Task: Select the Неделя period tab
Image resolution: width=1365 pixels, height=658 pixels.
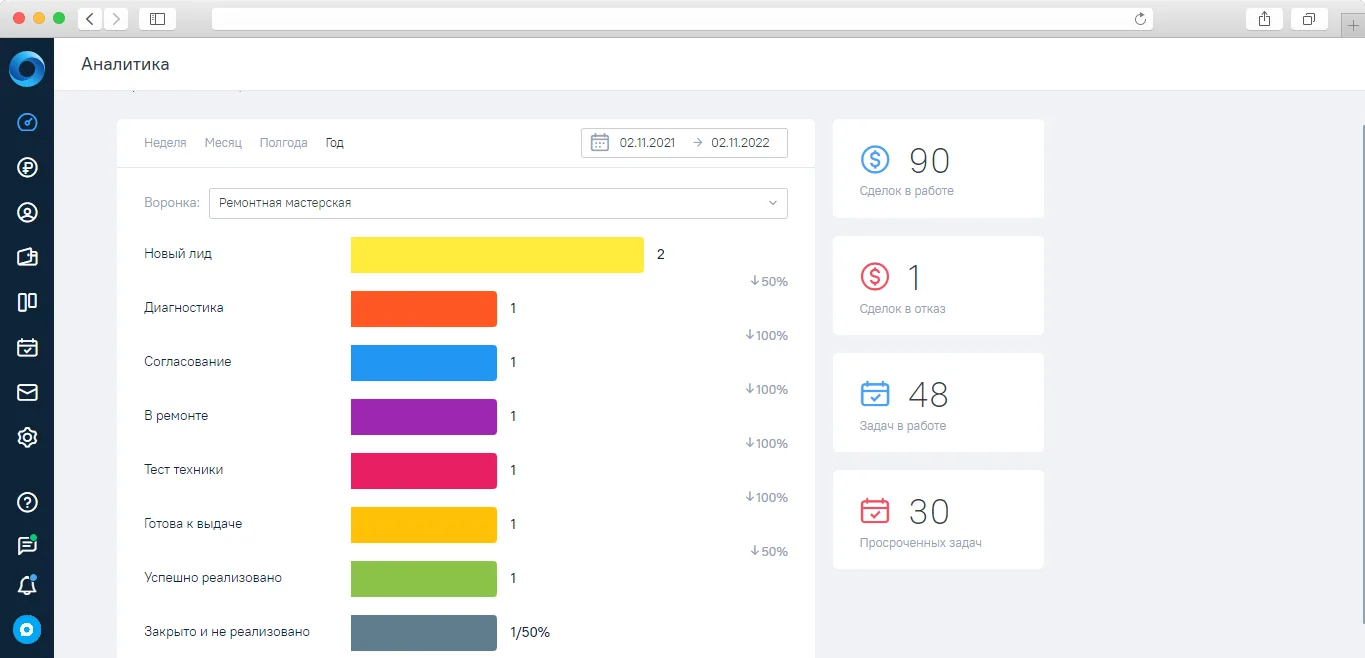Action: point(165,143)
